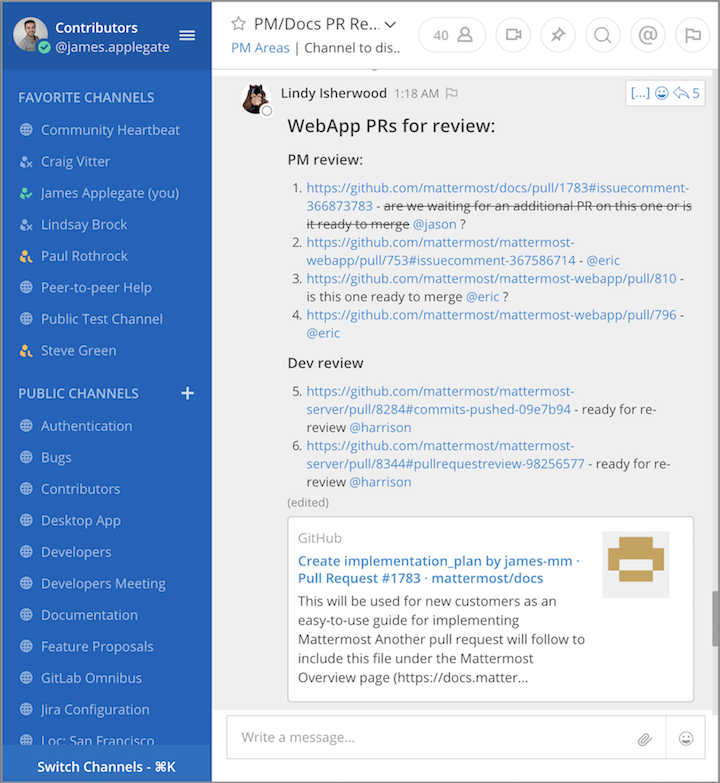Open the search icon
720x783 pixels.
[x=603, y=35]
